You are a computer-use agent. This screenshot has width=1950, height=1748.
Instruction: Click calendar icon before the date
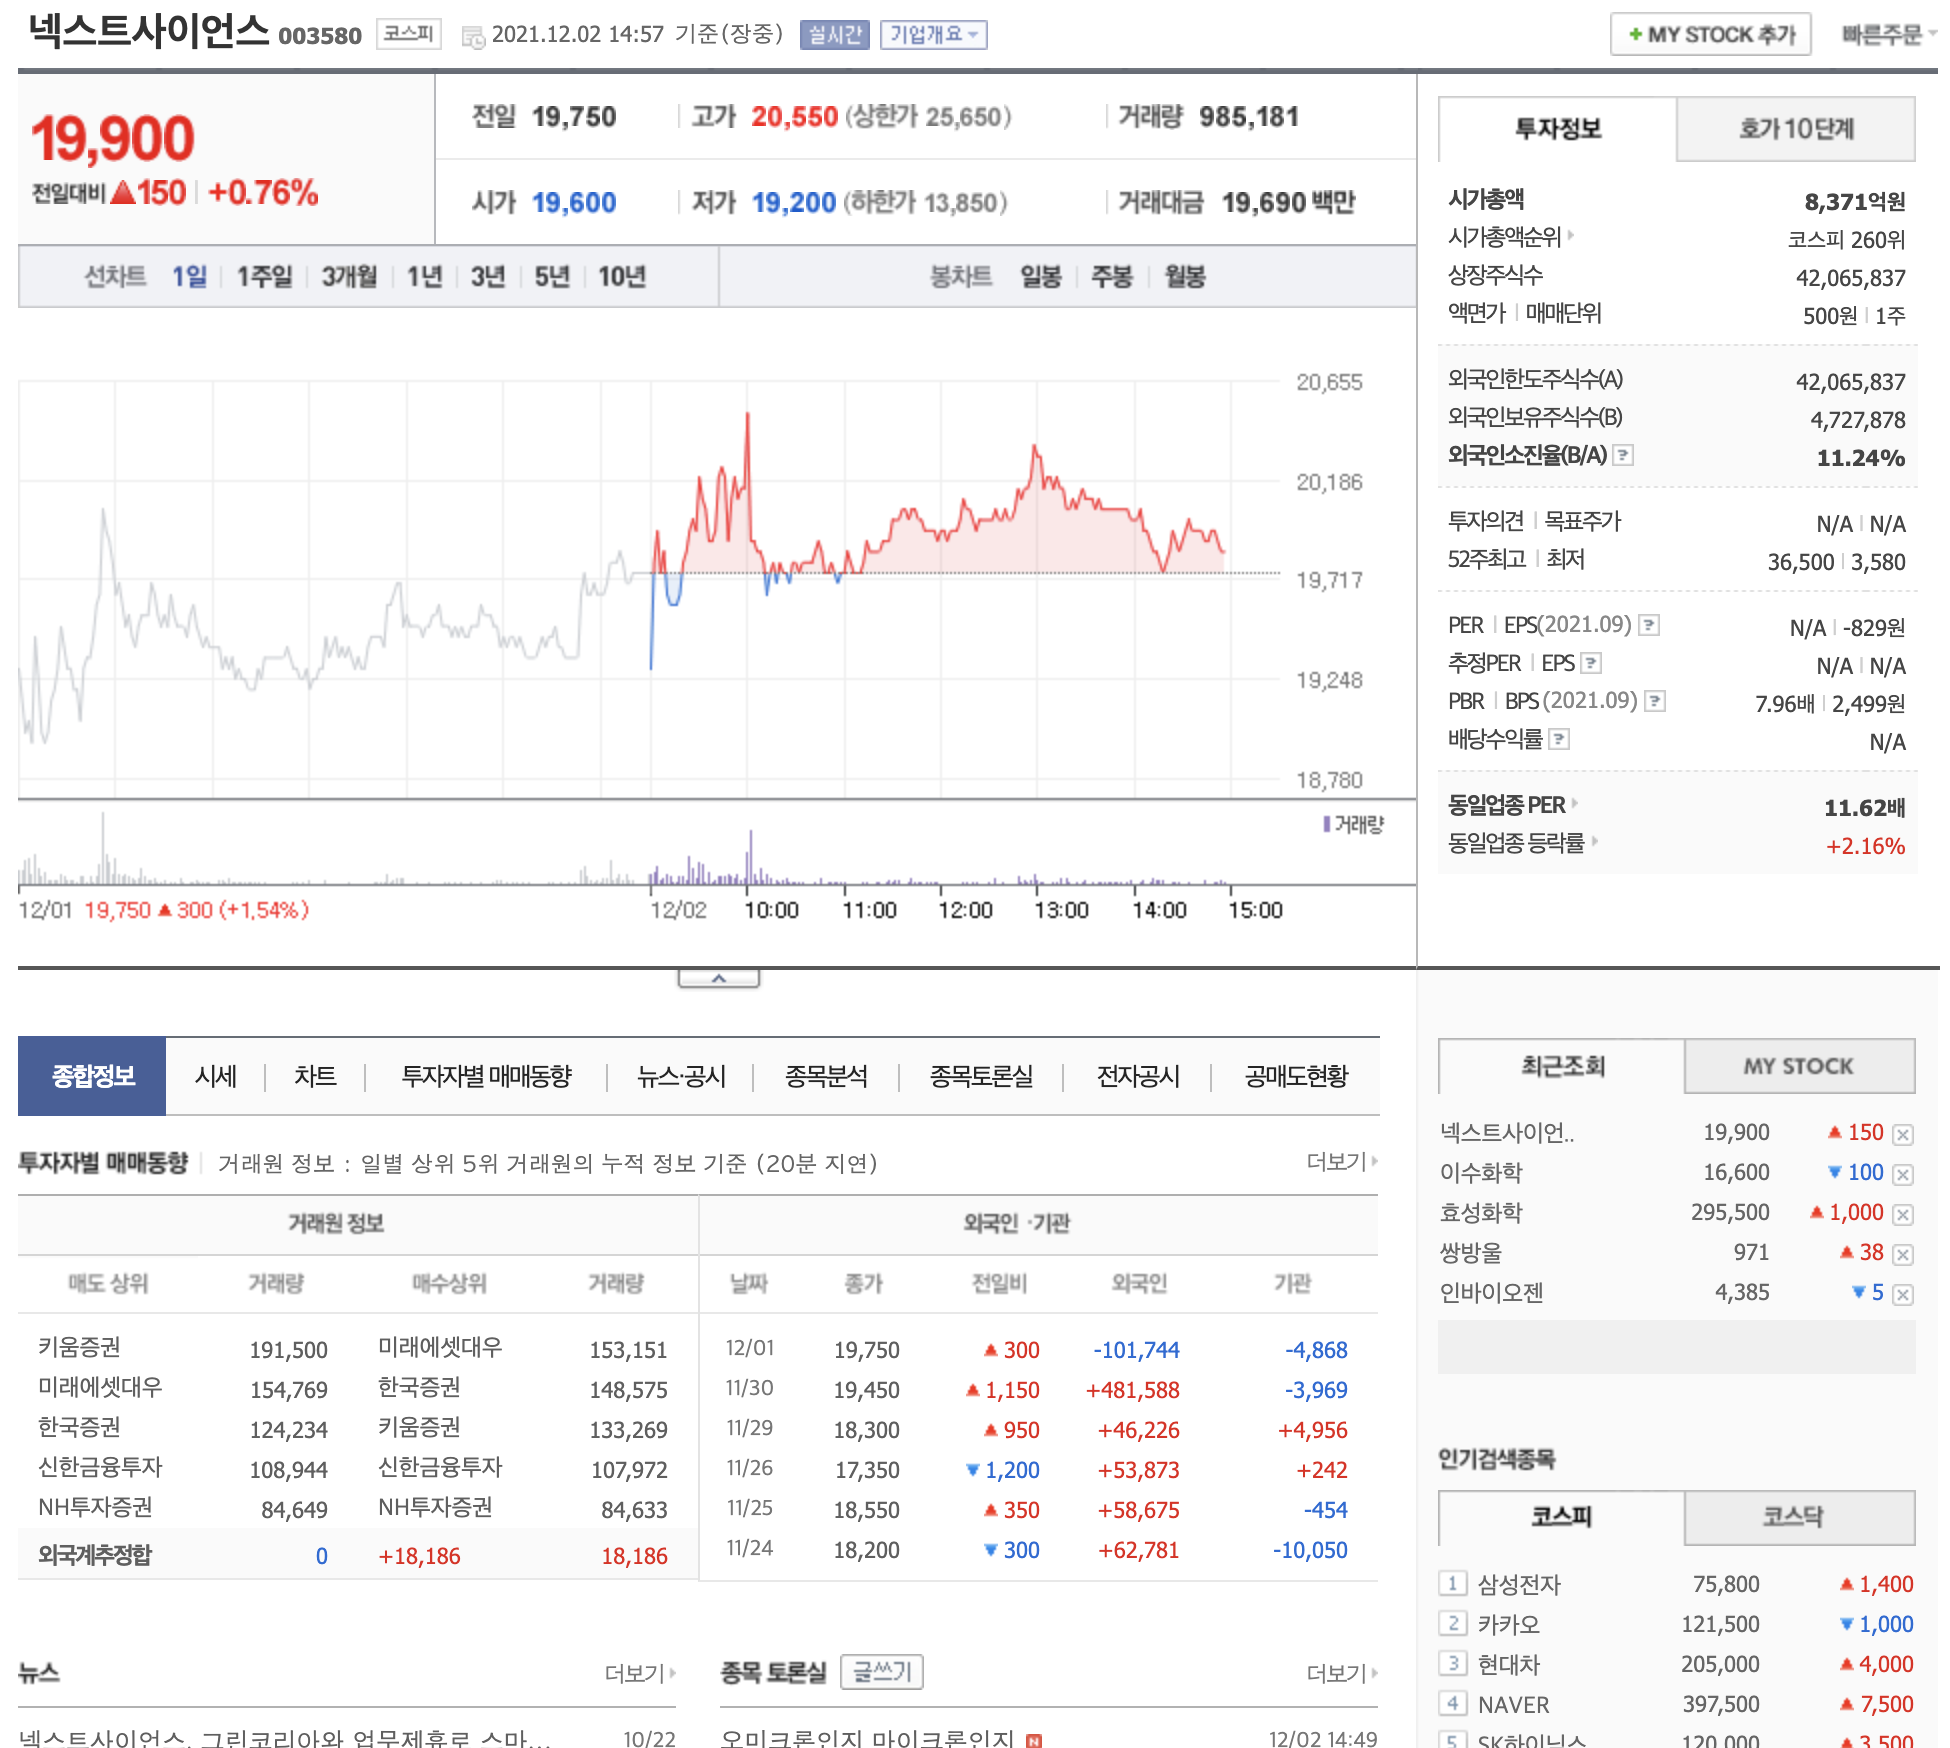click(472, 37)
